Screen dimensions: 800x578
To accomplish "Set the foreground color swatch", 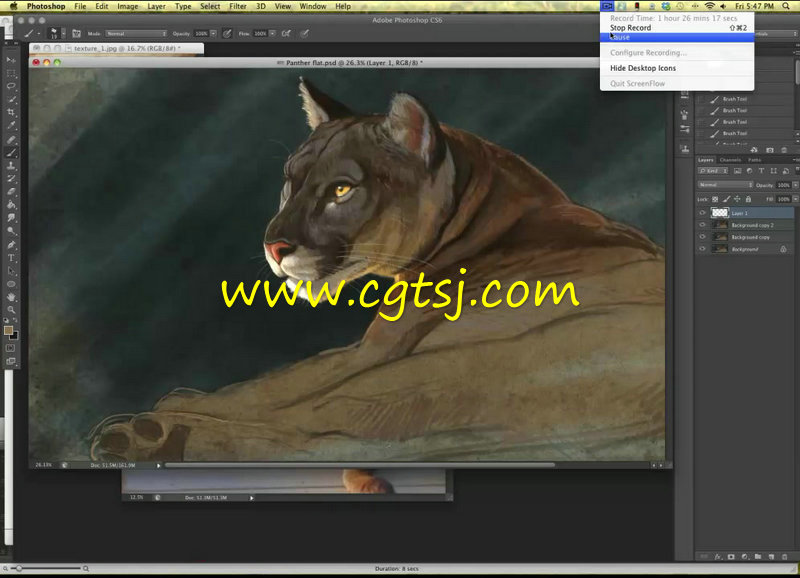I will pos(8,330).
